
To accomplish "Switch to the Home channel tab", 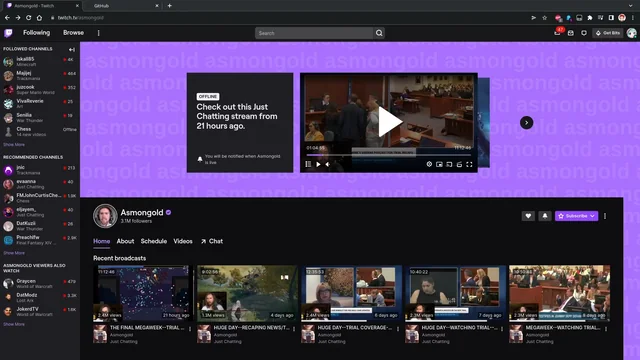I will [101, 241].
